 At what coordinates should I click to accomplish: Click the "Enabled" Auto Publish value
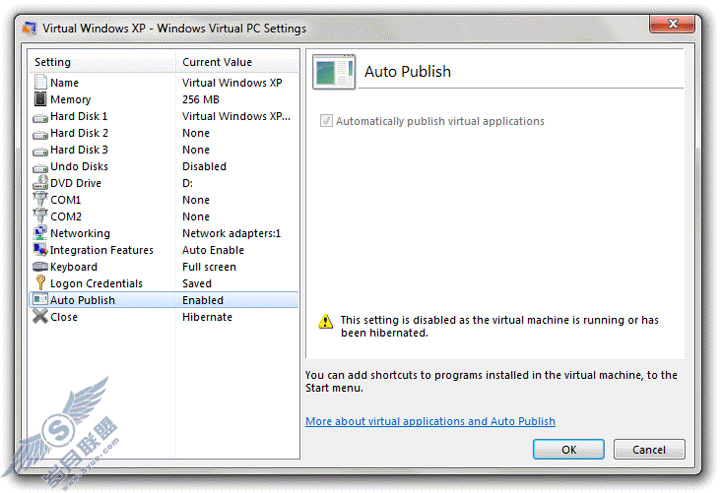(x=202, y=300)
